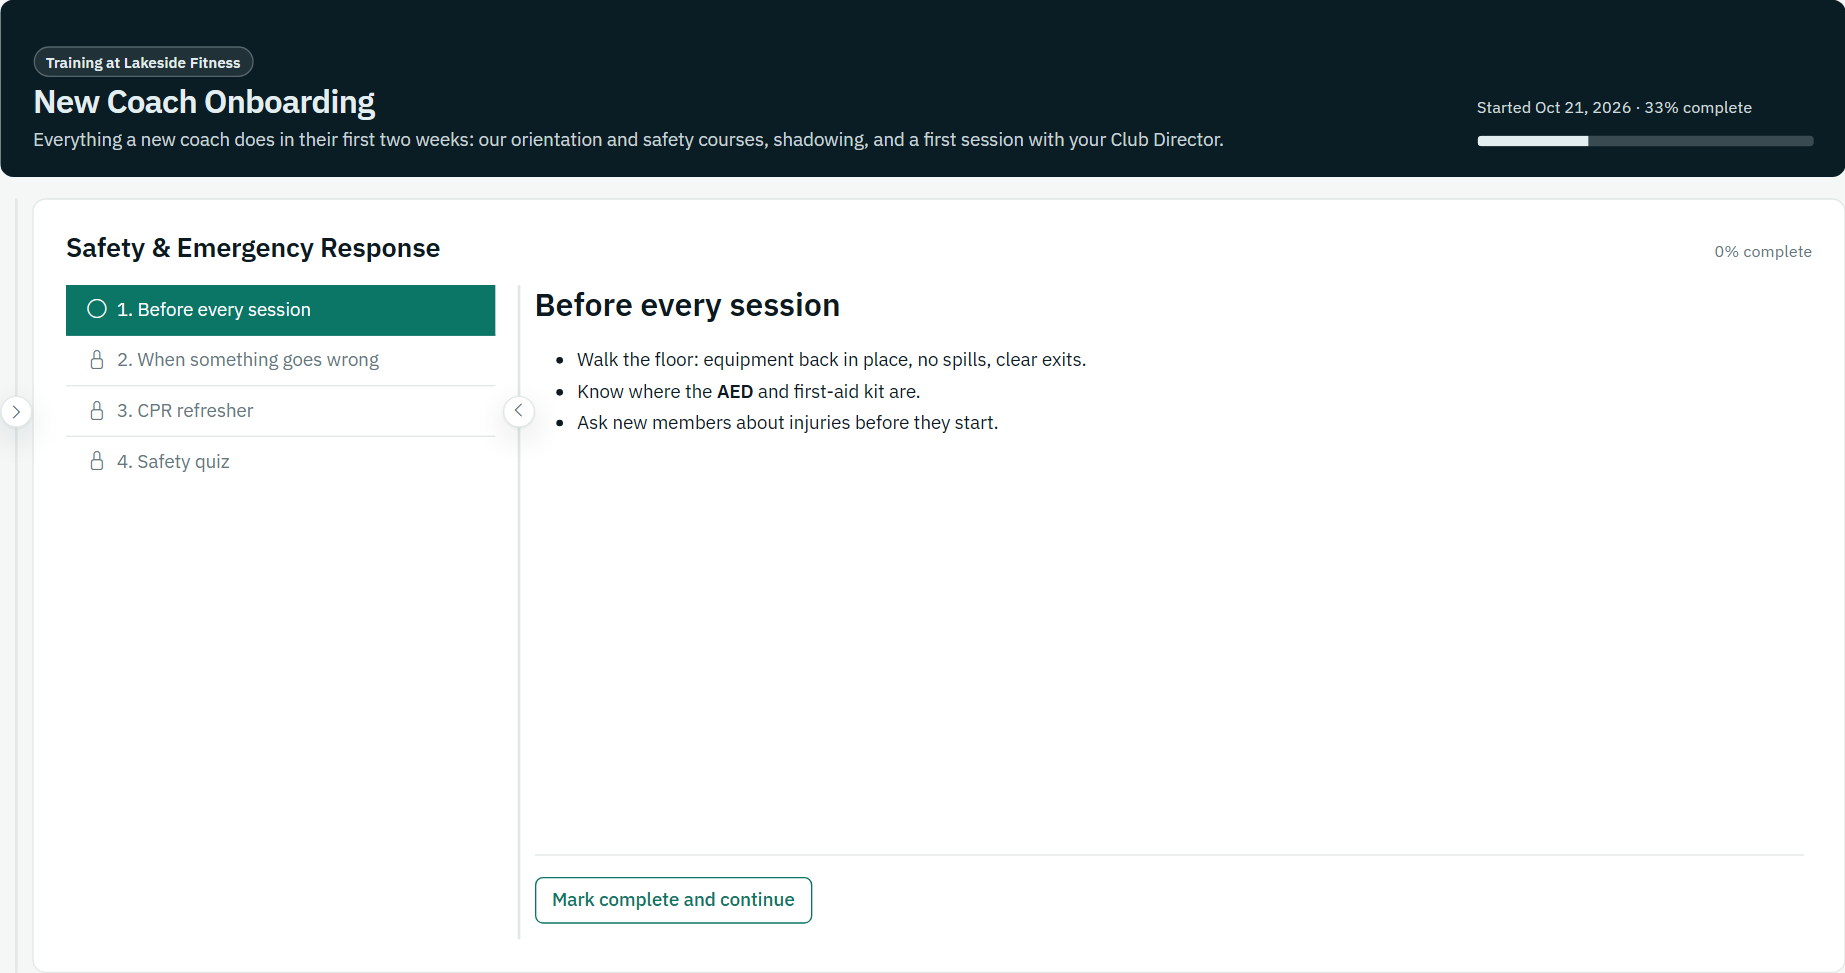Click the lock icon next to When something goes wrong
Image resolution: width=1845 pixels, height=973 pixels.
pos(97,360)
